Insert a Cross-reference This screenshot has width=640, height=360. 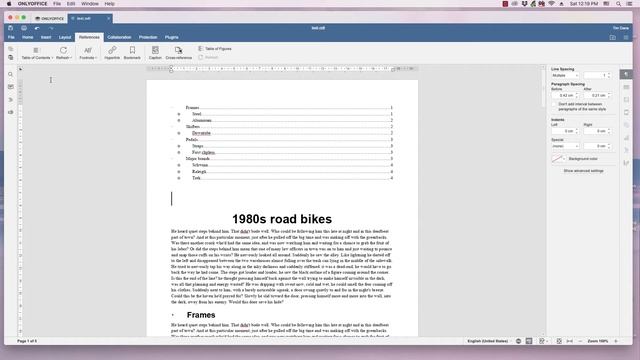pyautogui.click(x=178, y=53)
